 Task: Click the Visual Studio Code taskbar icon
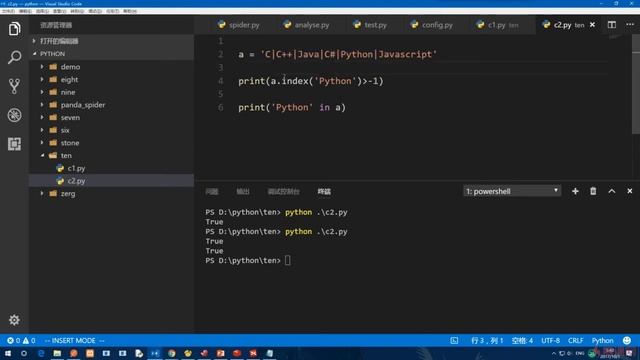coord(155,353)
